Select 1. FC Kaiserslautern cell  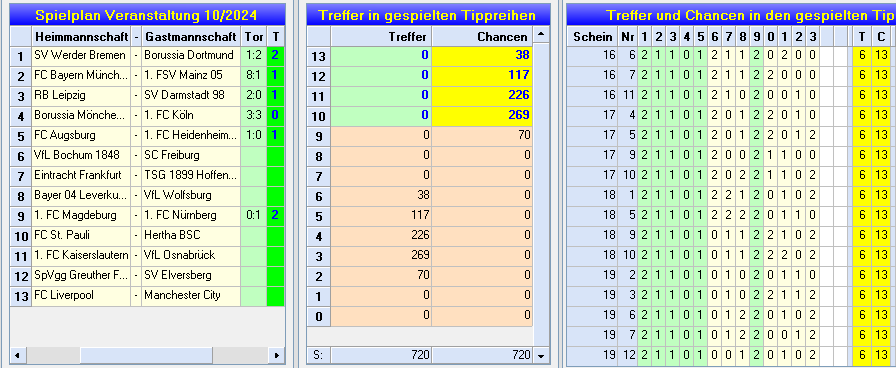[x=81, y=255]
